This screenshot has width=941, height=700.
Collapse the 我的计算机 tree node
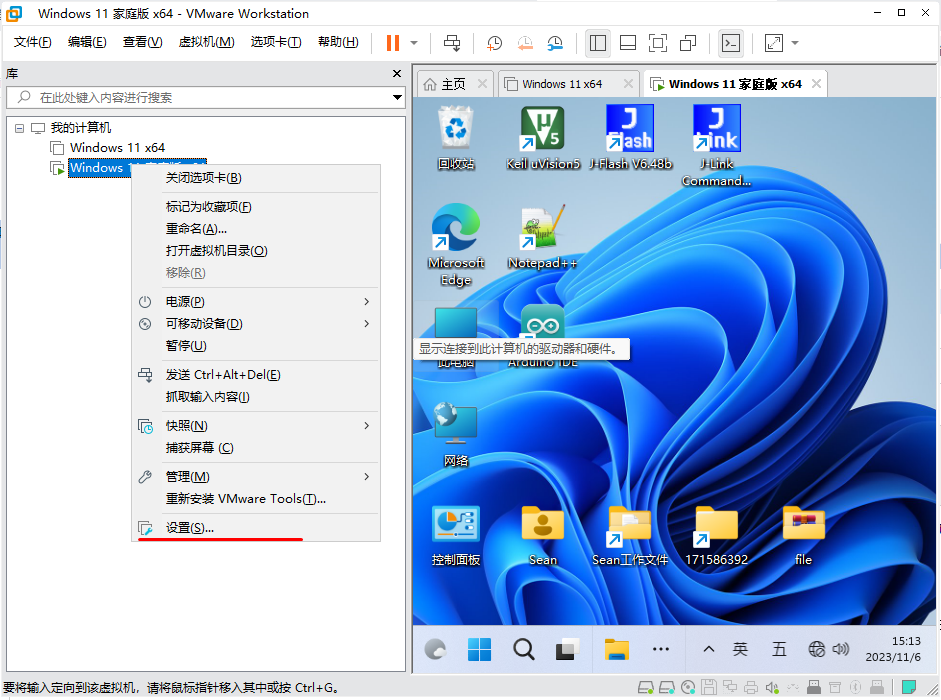[19, 128]
